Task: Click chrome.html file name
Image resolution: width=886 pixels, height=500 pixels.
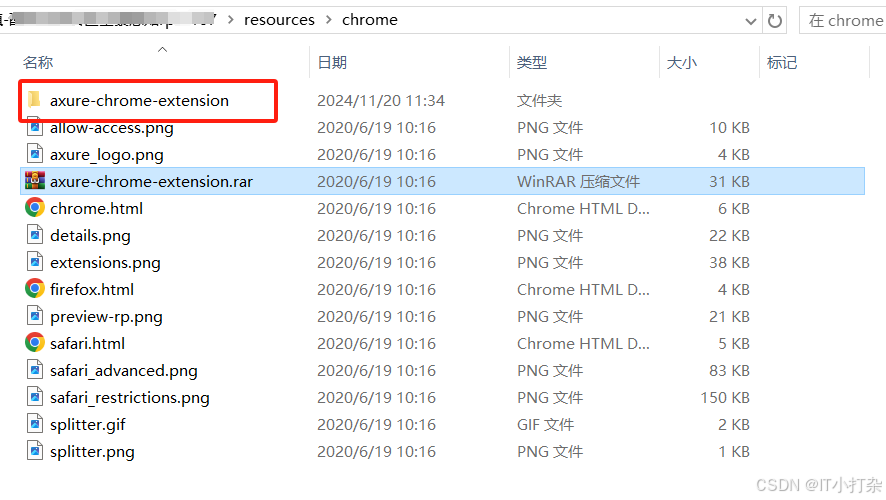Action: click(96, 208)
